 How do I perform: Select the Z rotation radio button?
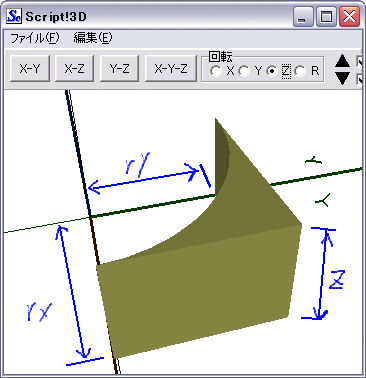(x=272, y=71)
